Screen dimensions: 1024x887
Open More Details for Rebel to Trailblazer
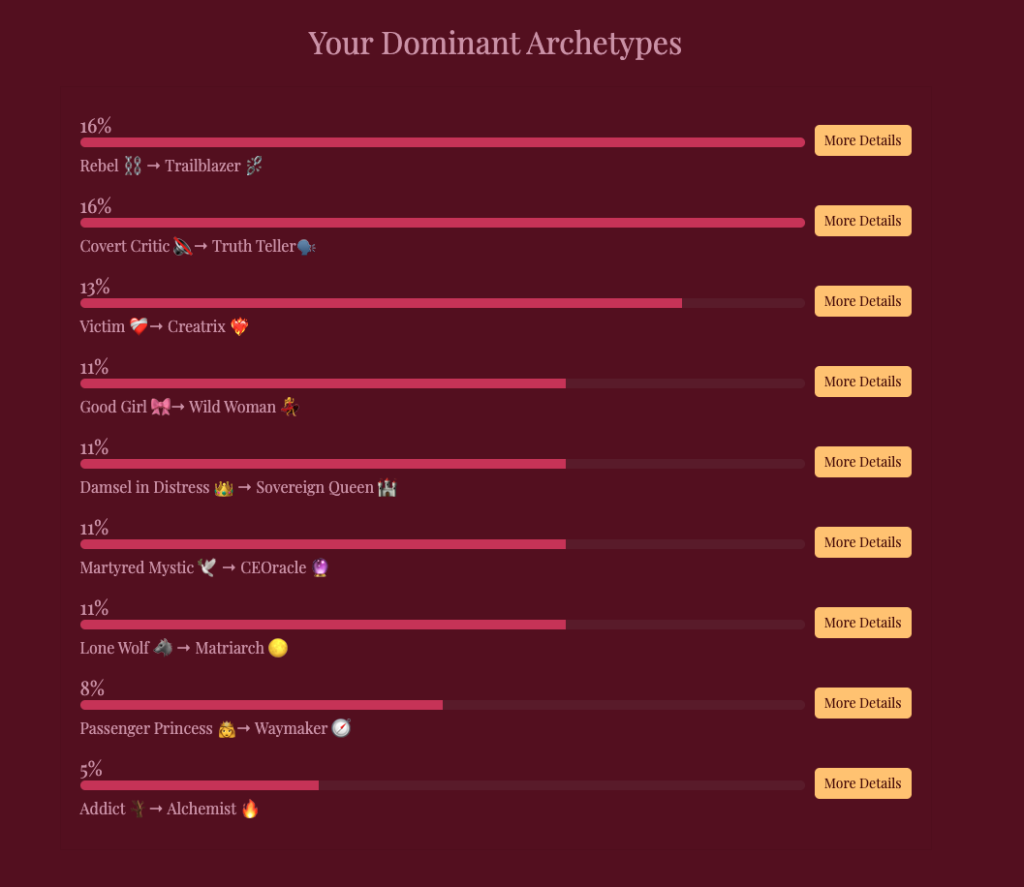click(x=862, y=141)
